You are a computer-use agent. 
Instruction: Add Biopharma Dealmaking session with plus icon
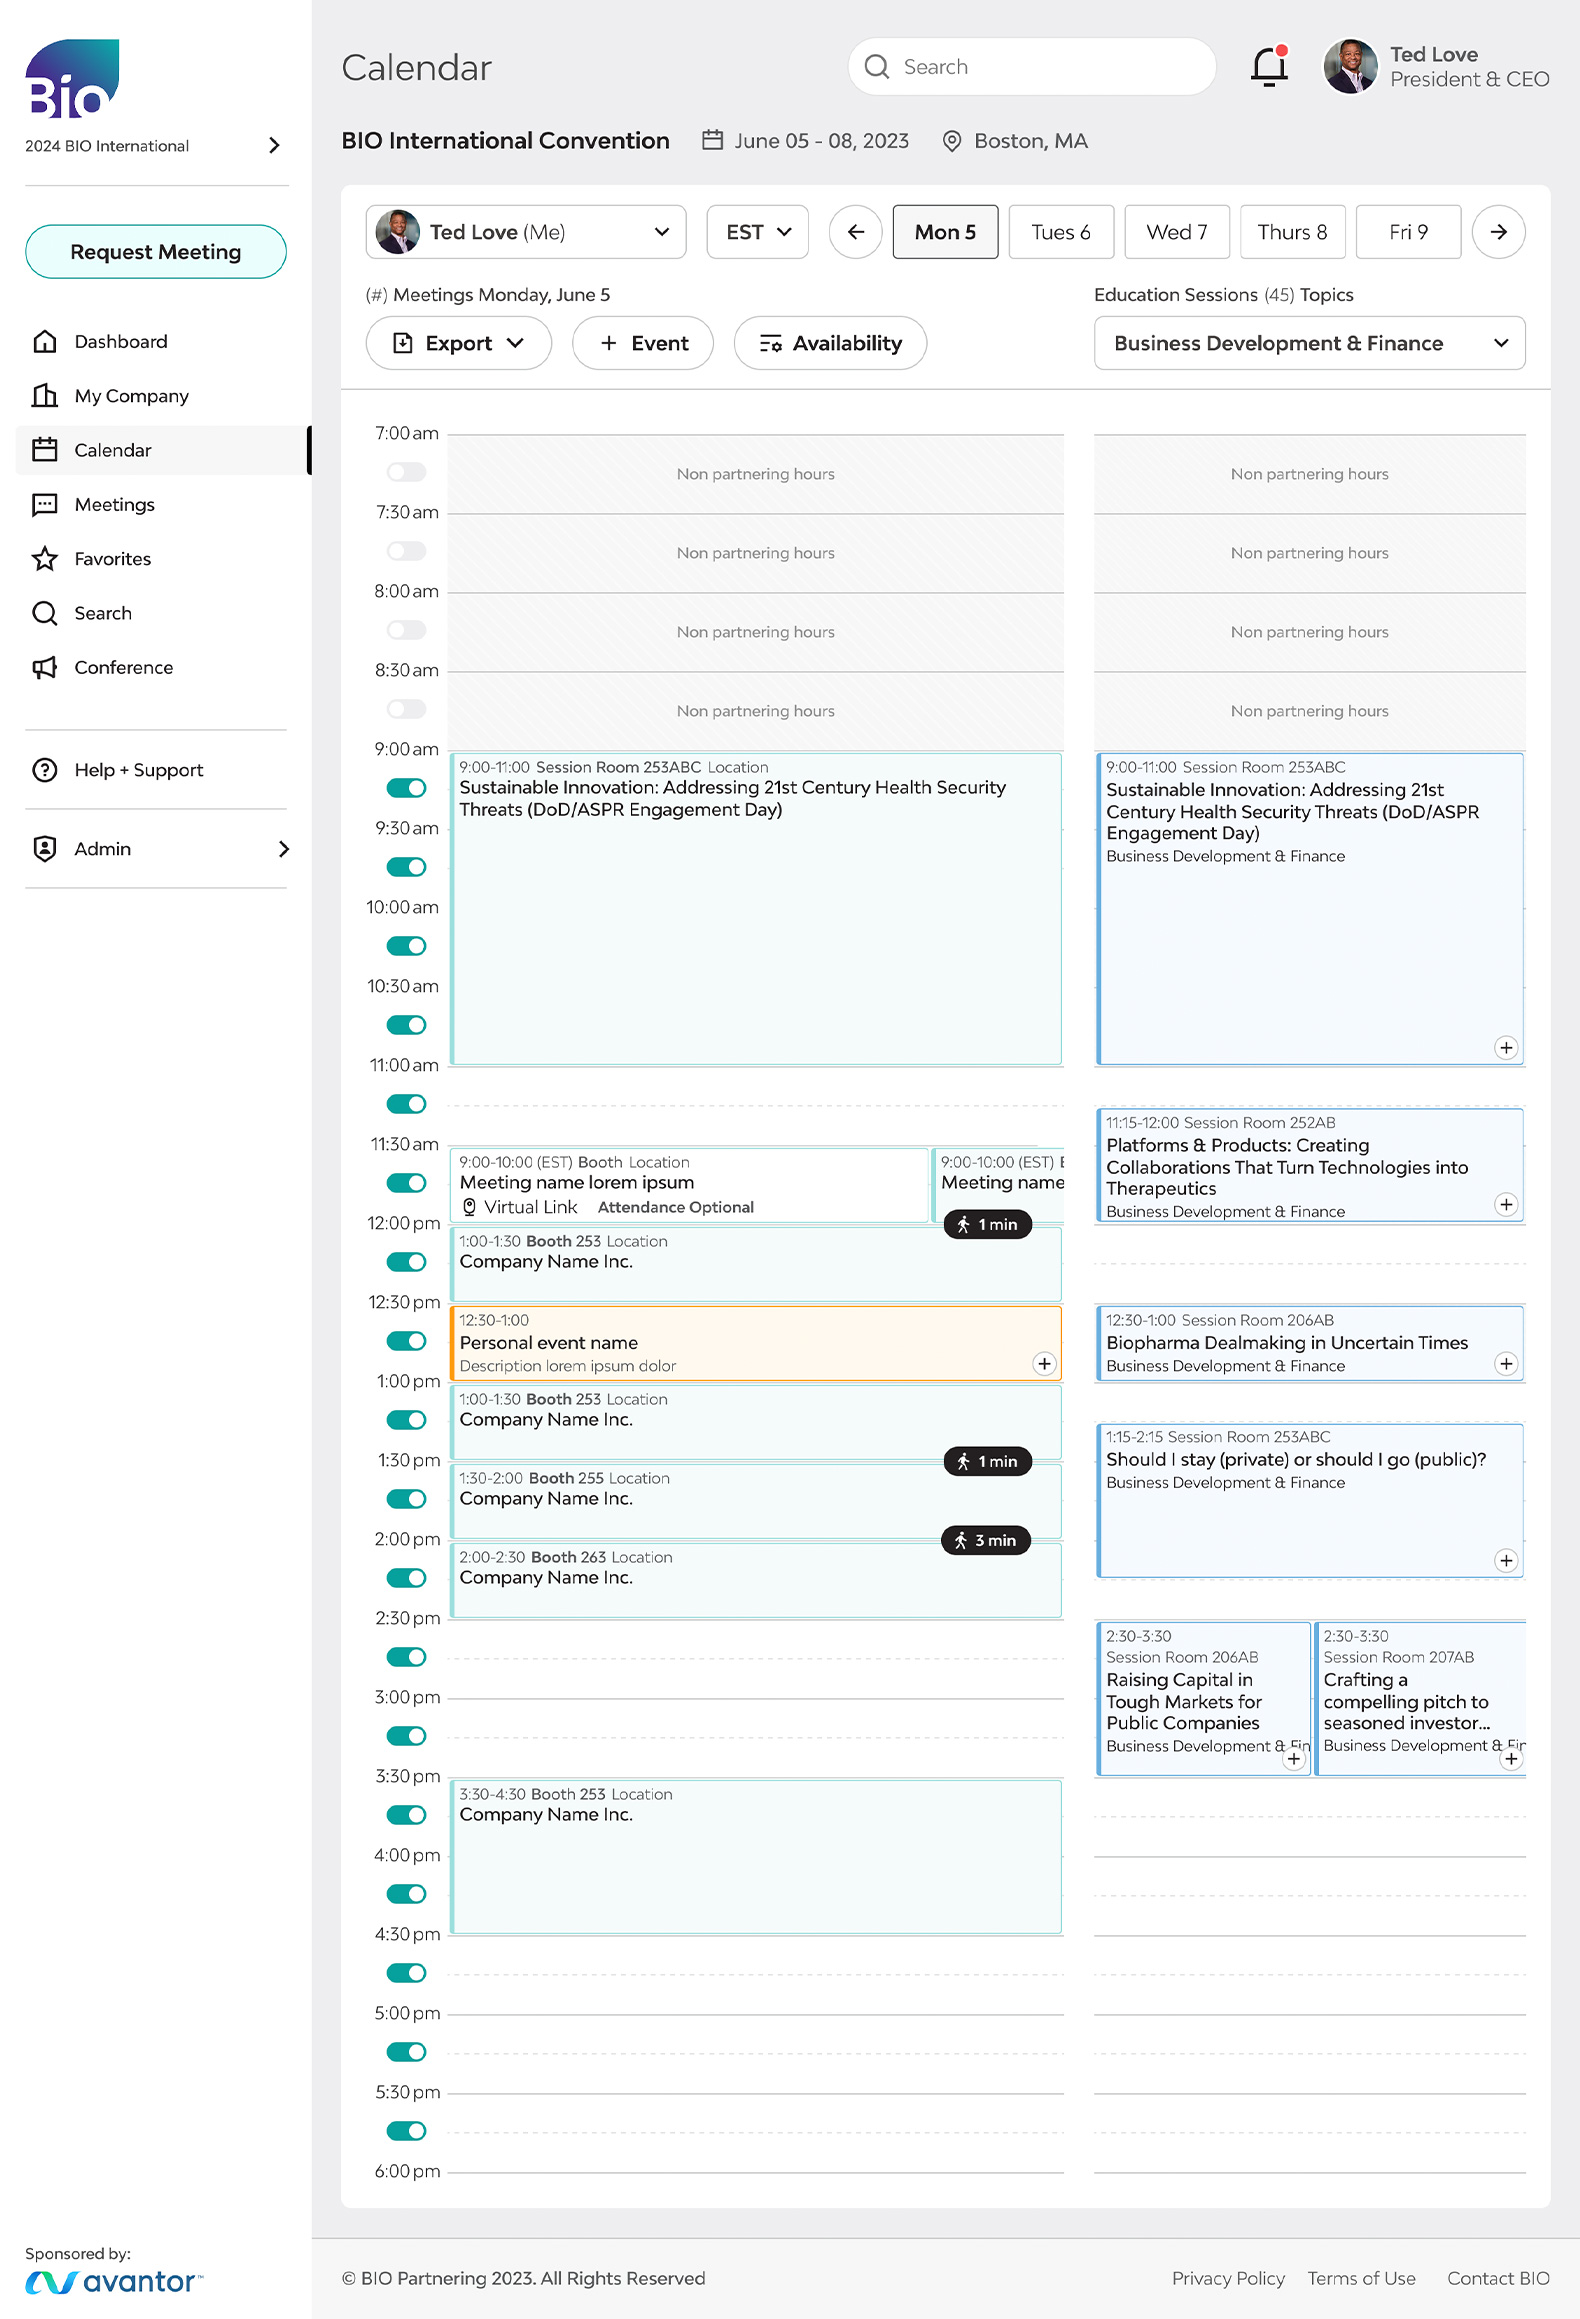pyautogui.click(x=1505, y=1364)
